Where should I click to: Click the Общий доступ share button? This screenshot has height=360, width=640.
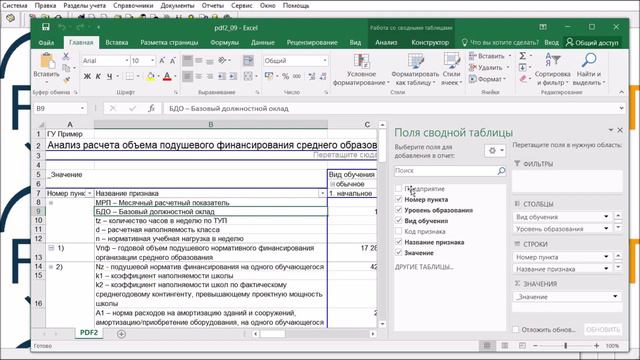point(592,42)
